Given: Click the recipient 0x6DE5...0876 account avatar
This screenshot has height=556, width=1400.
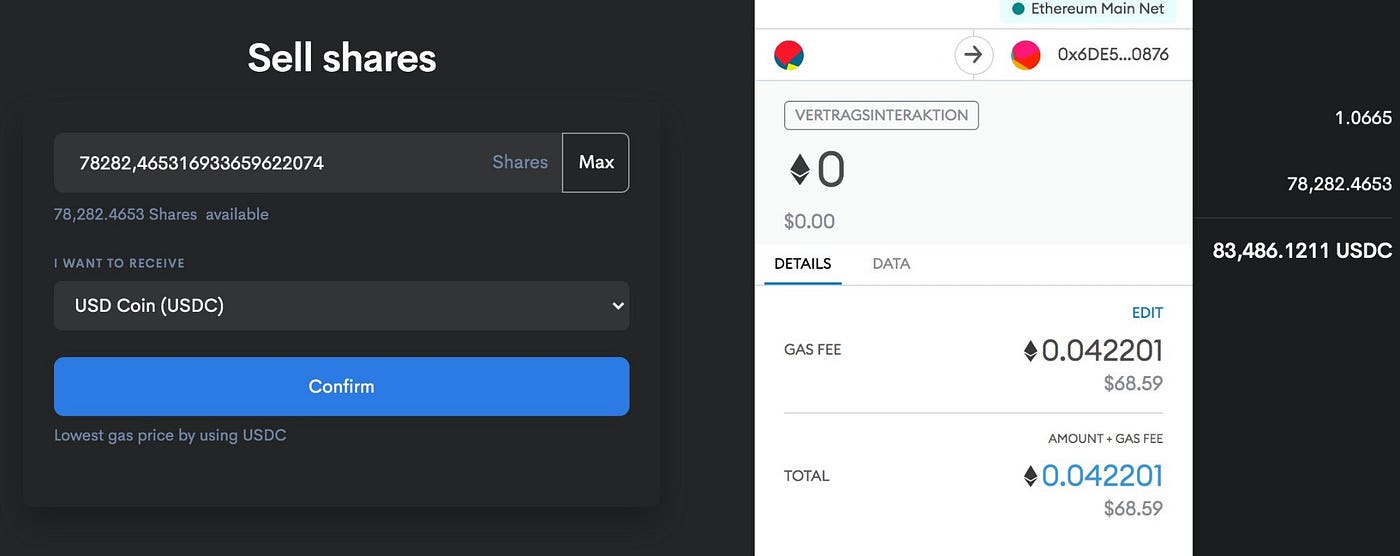Looking at the screenshot, I should pos(1026,55).
